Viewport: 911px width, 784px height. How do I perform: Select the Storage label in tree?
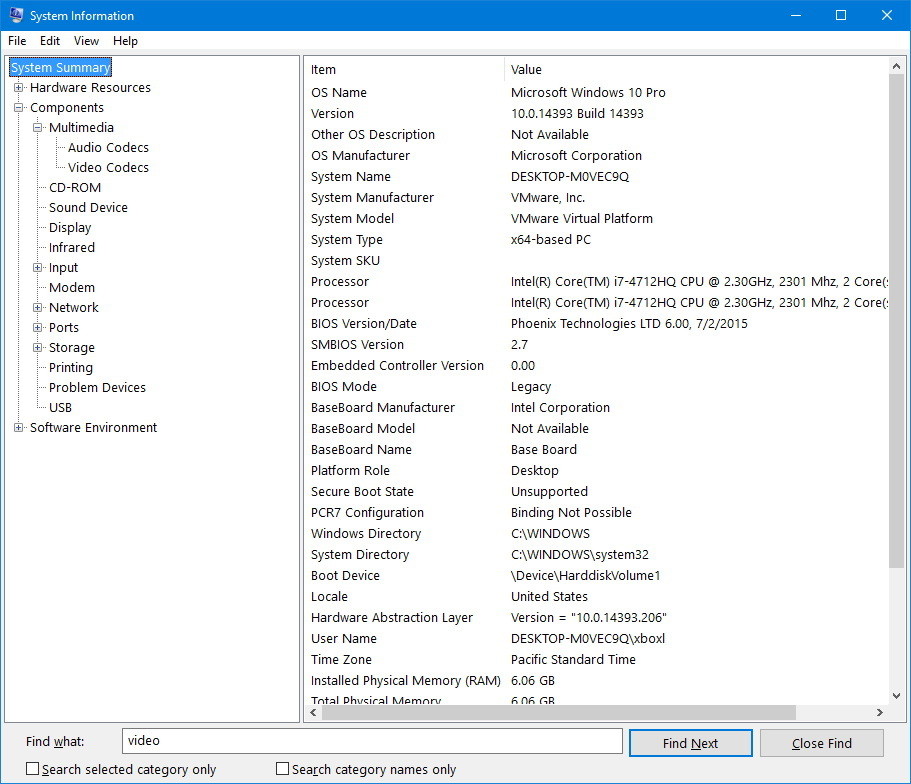tap(71, 348)
